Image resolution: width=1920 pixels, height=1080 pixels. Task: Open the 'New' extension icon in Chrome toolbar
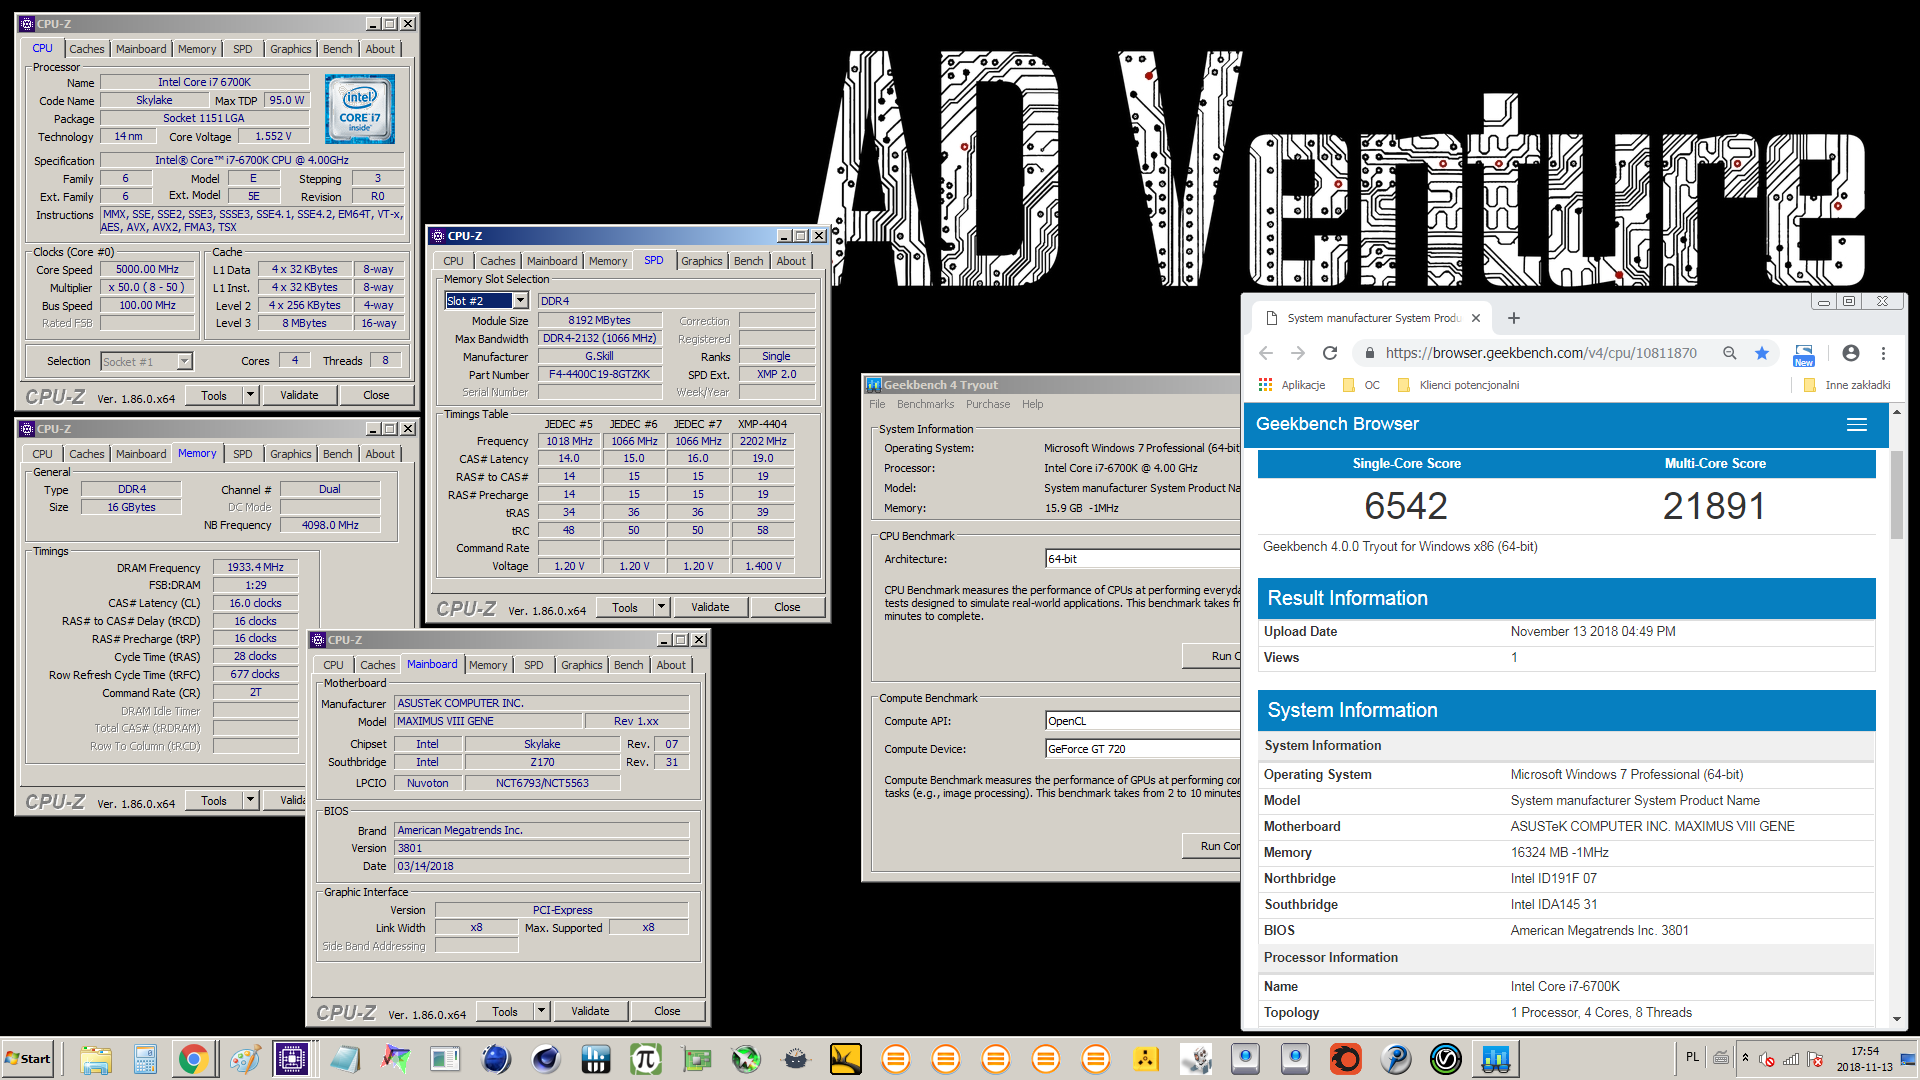[x=1804, y=355]
